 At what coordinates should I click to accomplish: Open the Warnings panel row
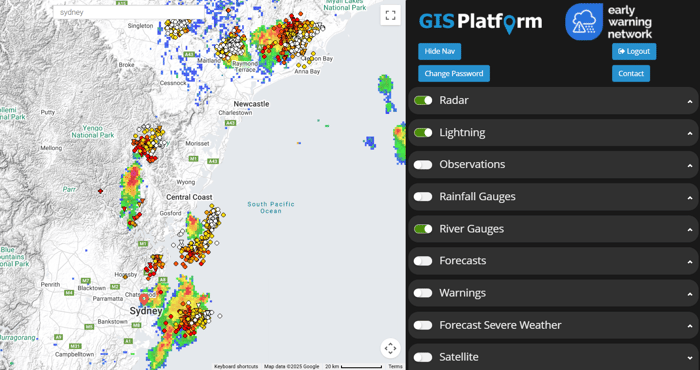pyautogui.click(x=553, y=293)
